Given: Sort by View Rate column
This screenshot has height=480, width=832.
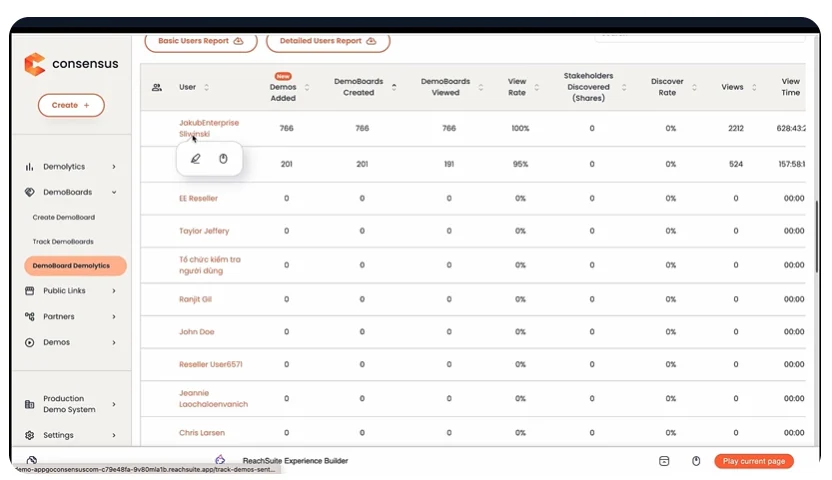Looking at the screenshot, I should pyautogui.click(x=536, y=87).
